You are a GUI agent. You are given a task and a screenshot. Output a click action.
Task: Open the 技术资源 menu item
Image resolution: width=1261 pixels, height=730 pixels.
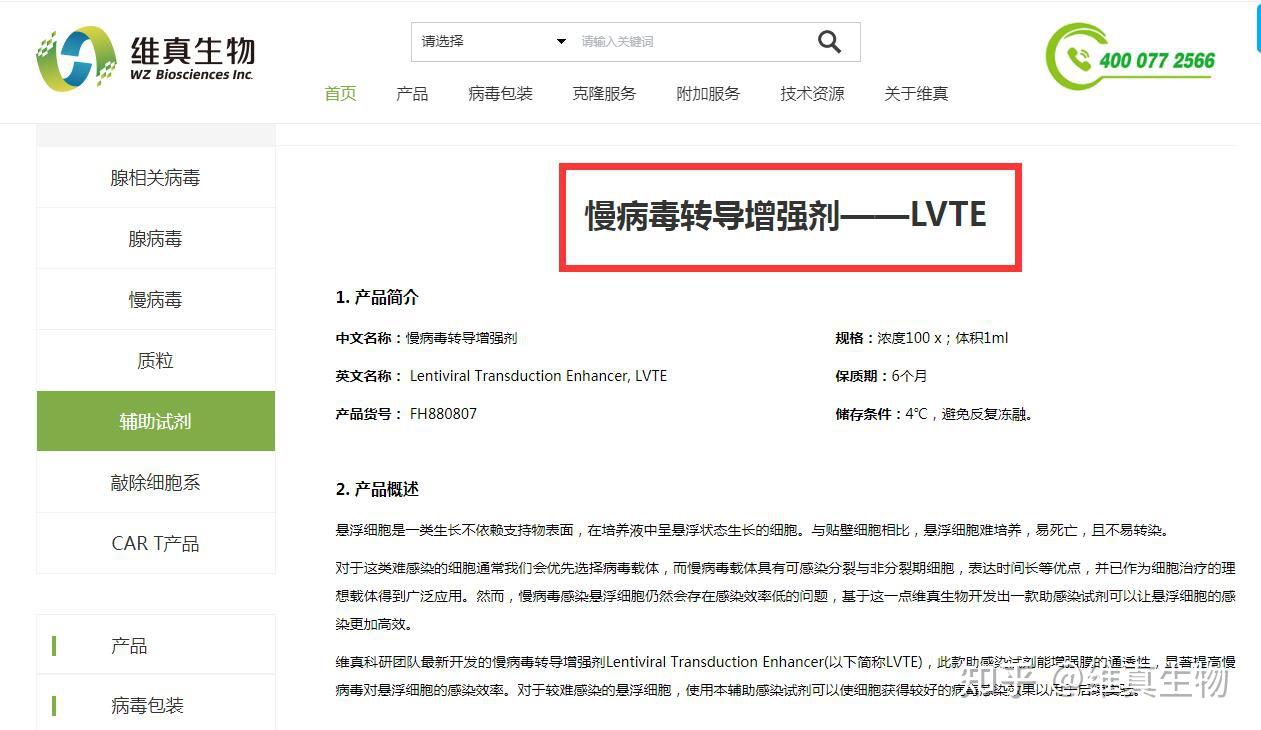pos(811,93)
